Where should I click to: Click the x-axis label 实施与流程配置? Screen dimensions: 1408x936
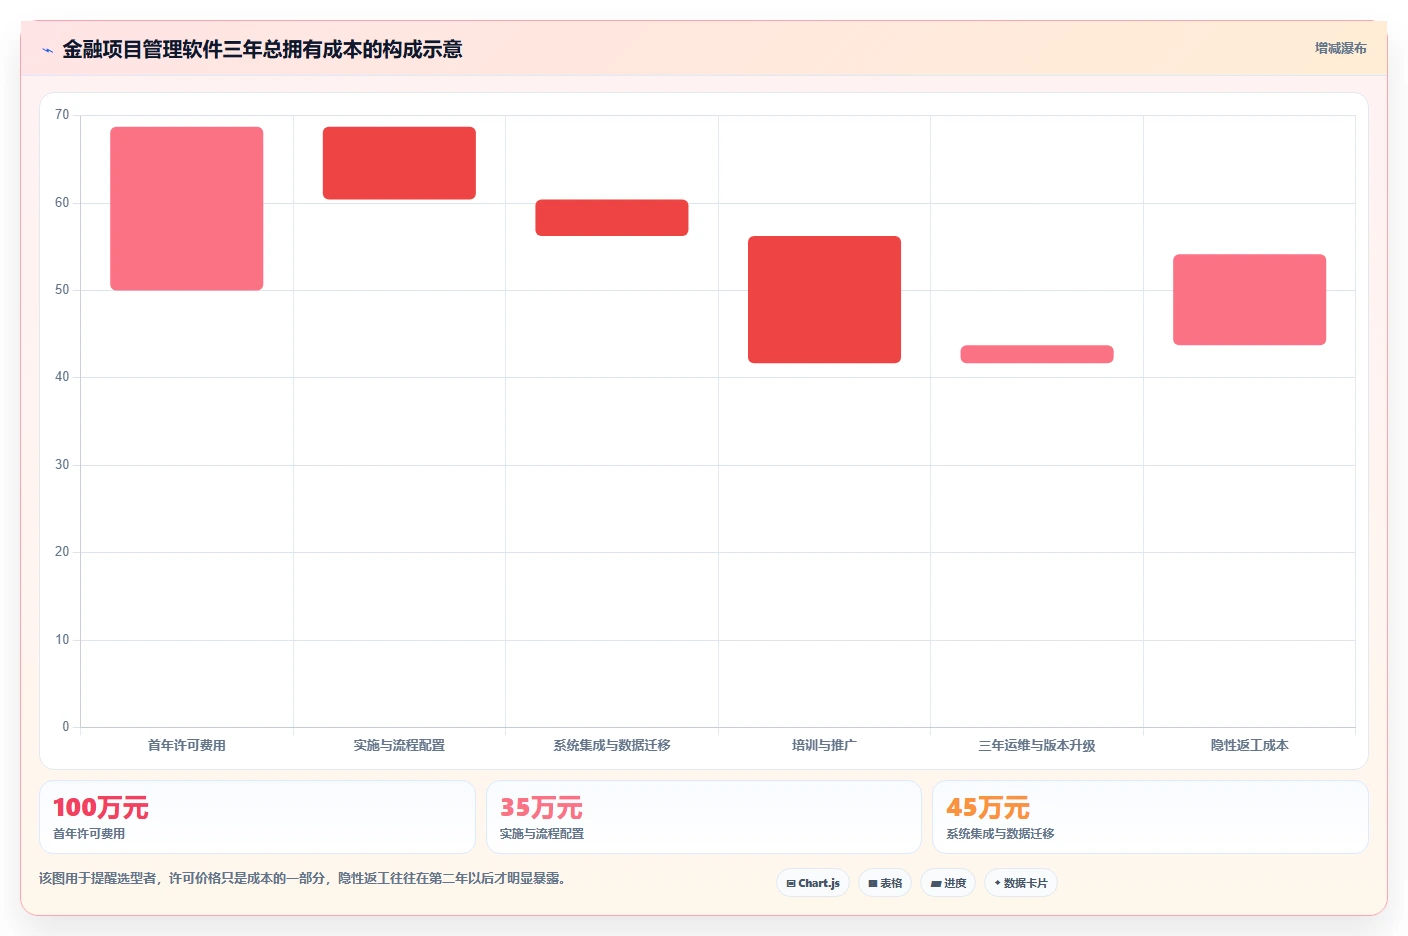[x=399, y=745]
